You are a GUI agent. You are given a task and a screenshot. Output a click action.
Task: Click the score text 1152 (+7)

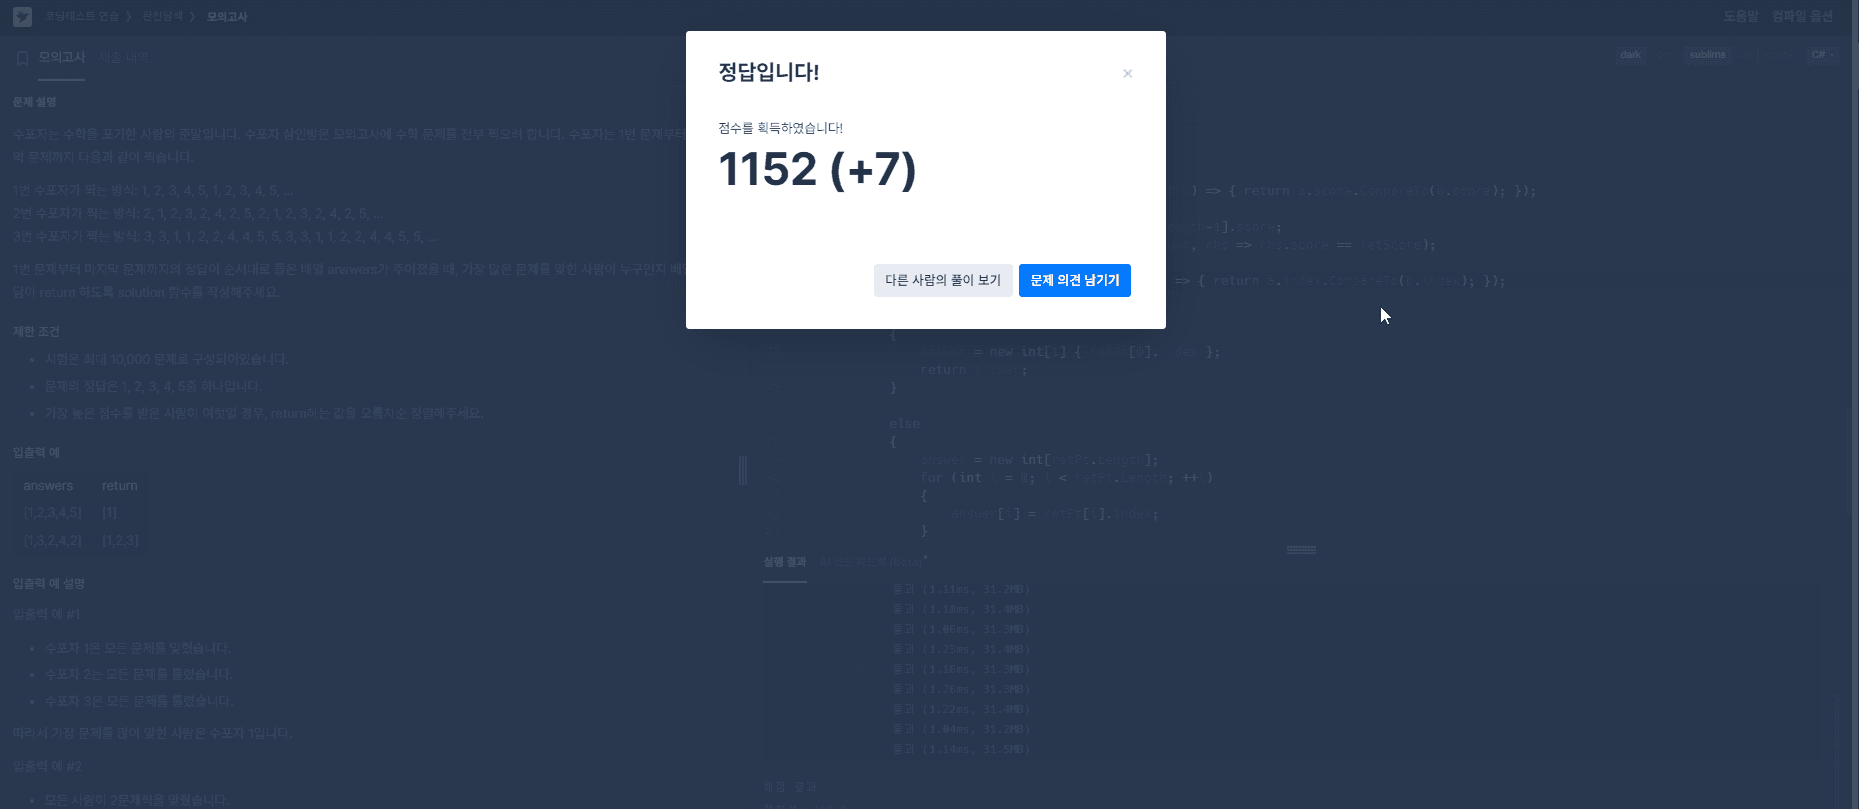click(817, 168)
